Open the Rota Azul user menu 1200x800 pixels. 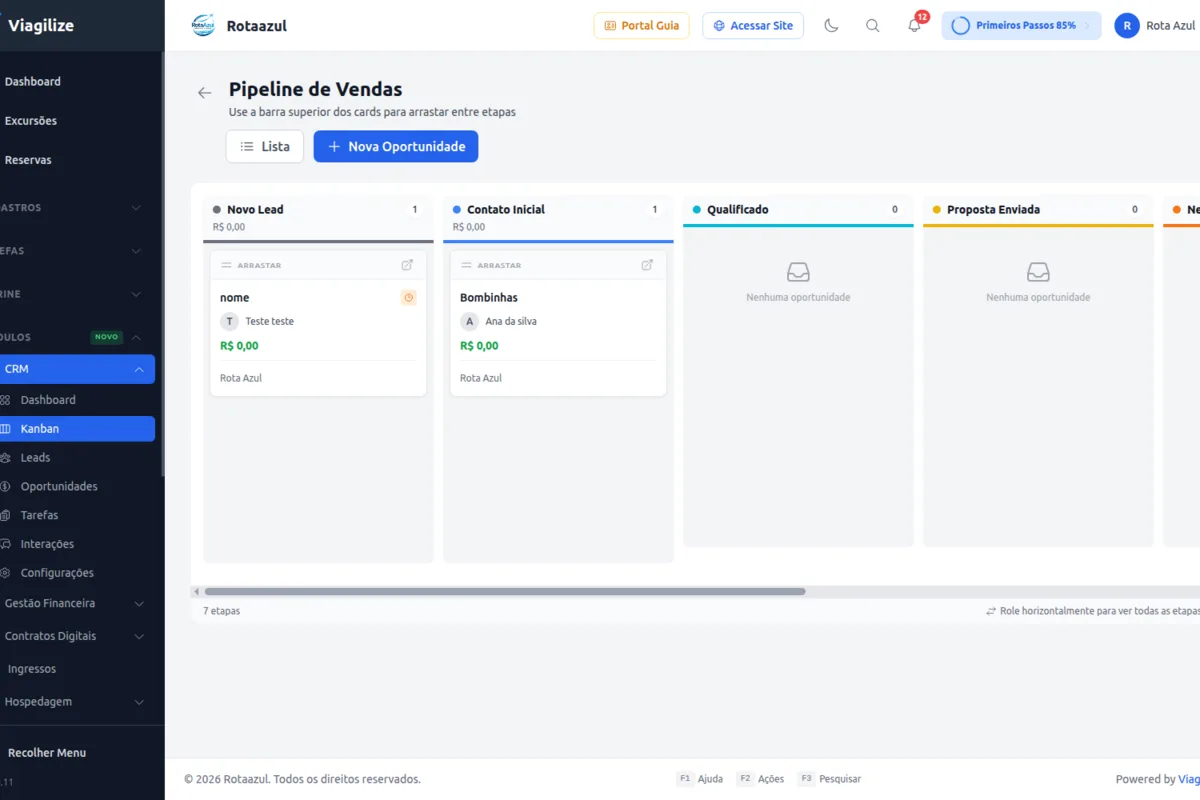click(x=1156, y=26)
